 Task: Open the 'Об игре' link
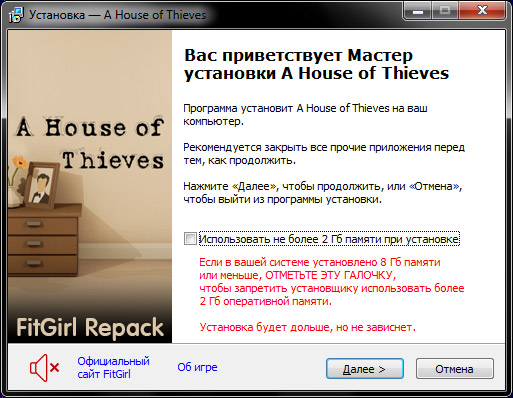click(x=197, y=367)
